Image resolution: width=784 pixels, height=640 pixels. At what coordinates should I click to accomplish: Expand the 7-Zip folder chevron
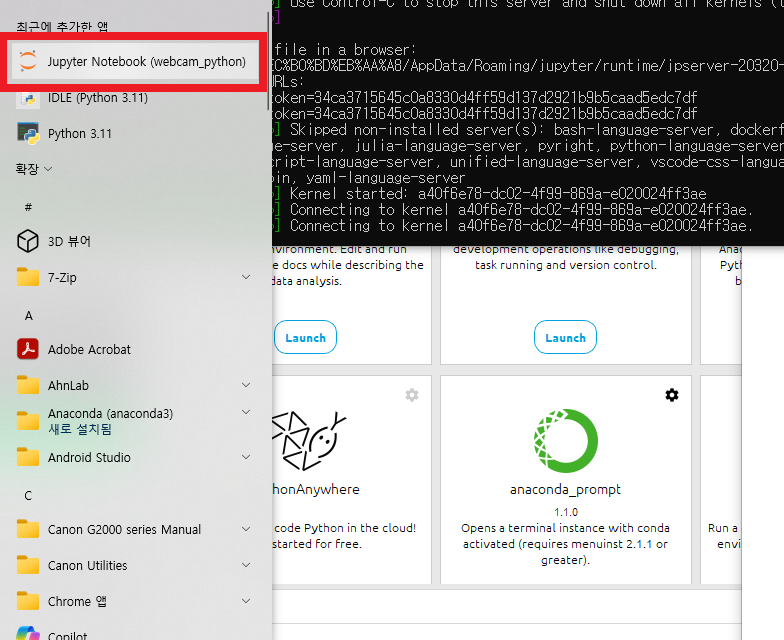pyautogui.click(x=246, y=277)
